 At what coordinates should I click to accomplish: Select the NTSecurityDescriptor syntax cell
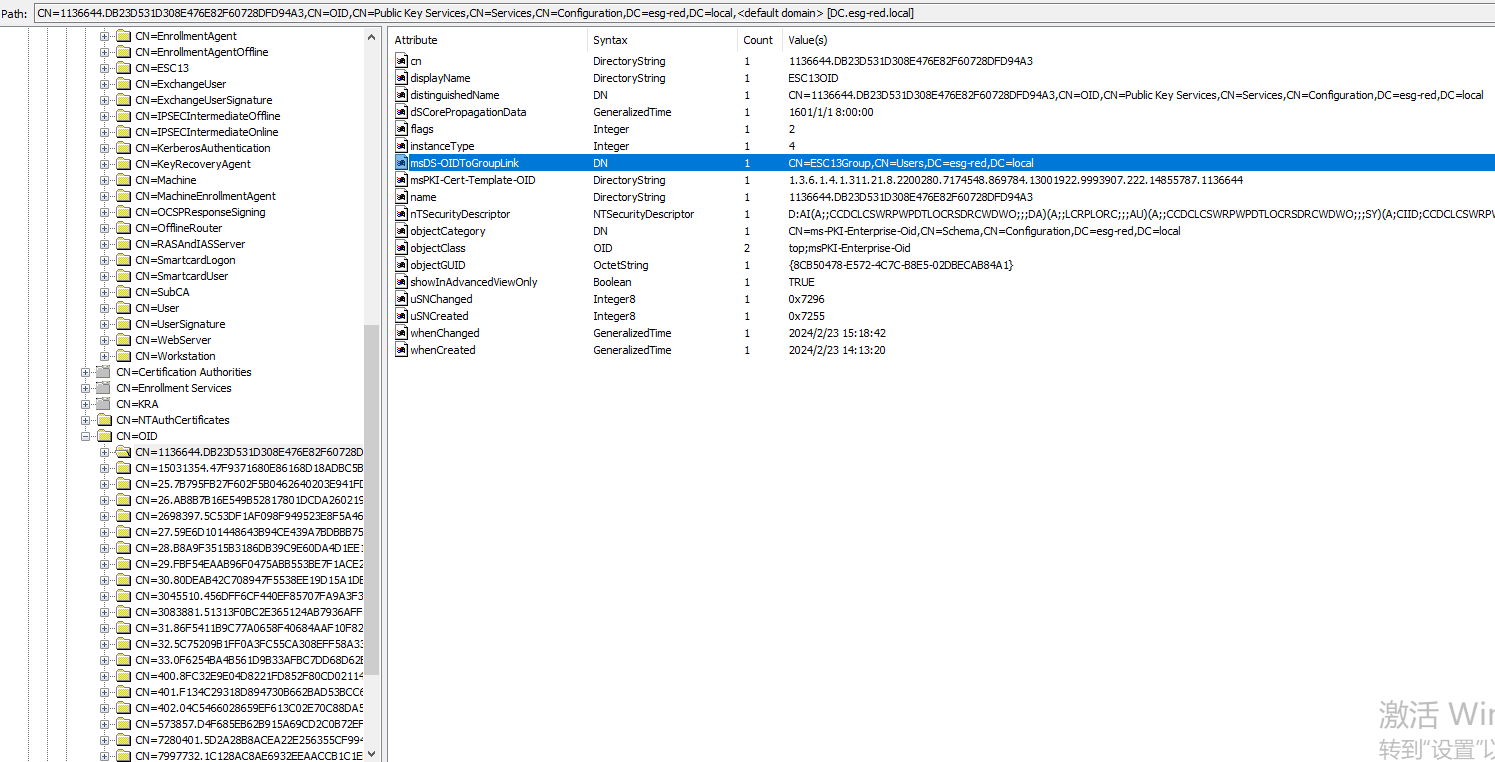pos(643,214)
